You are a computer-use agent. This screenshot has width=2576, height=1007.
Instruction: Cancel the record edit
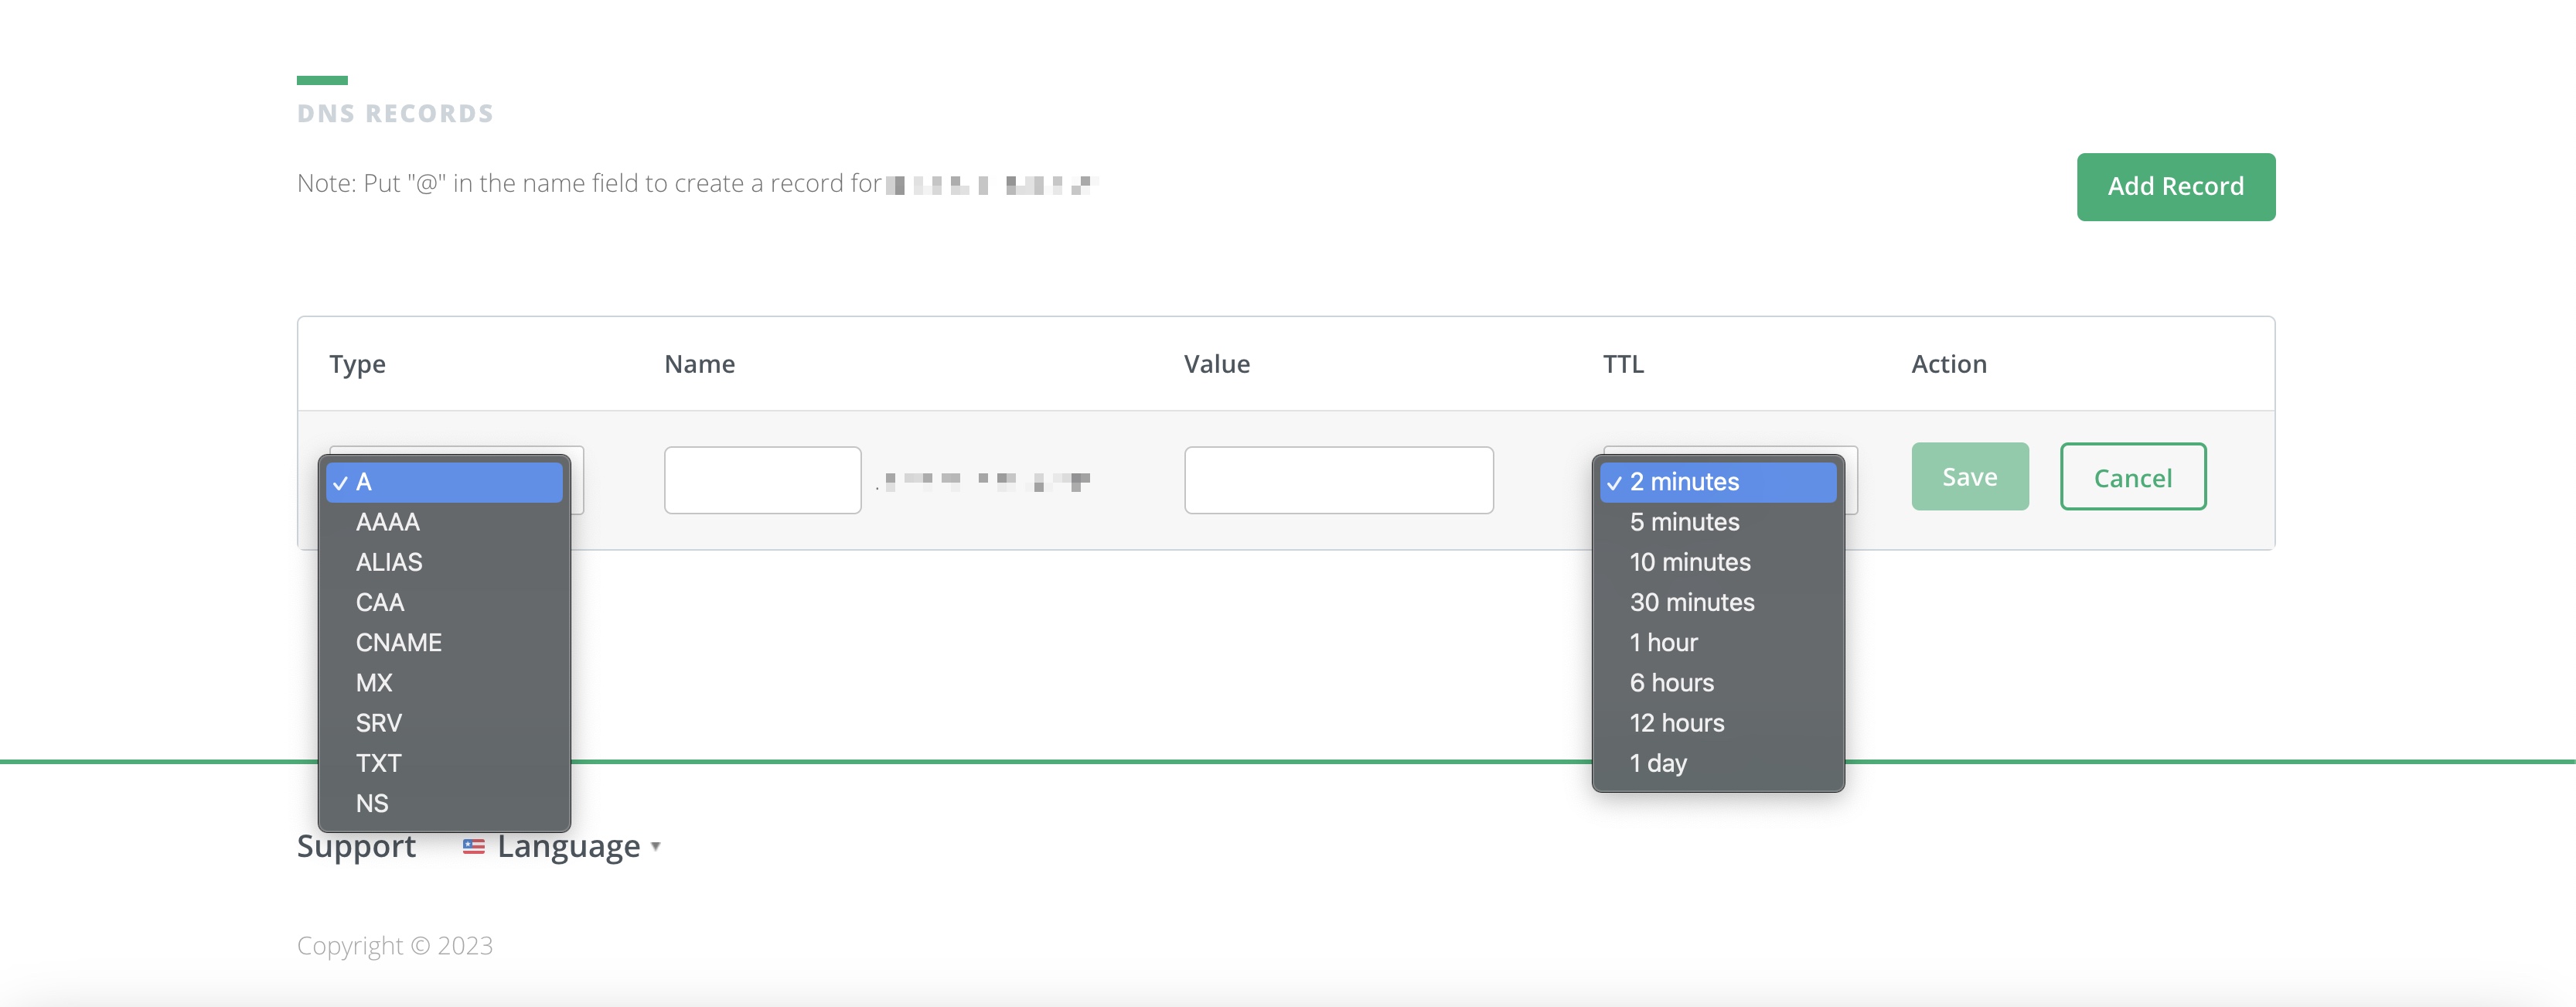point(2132,477)
